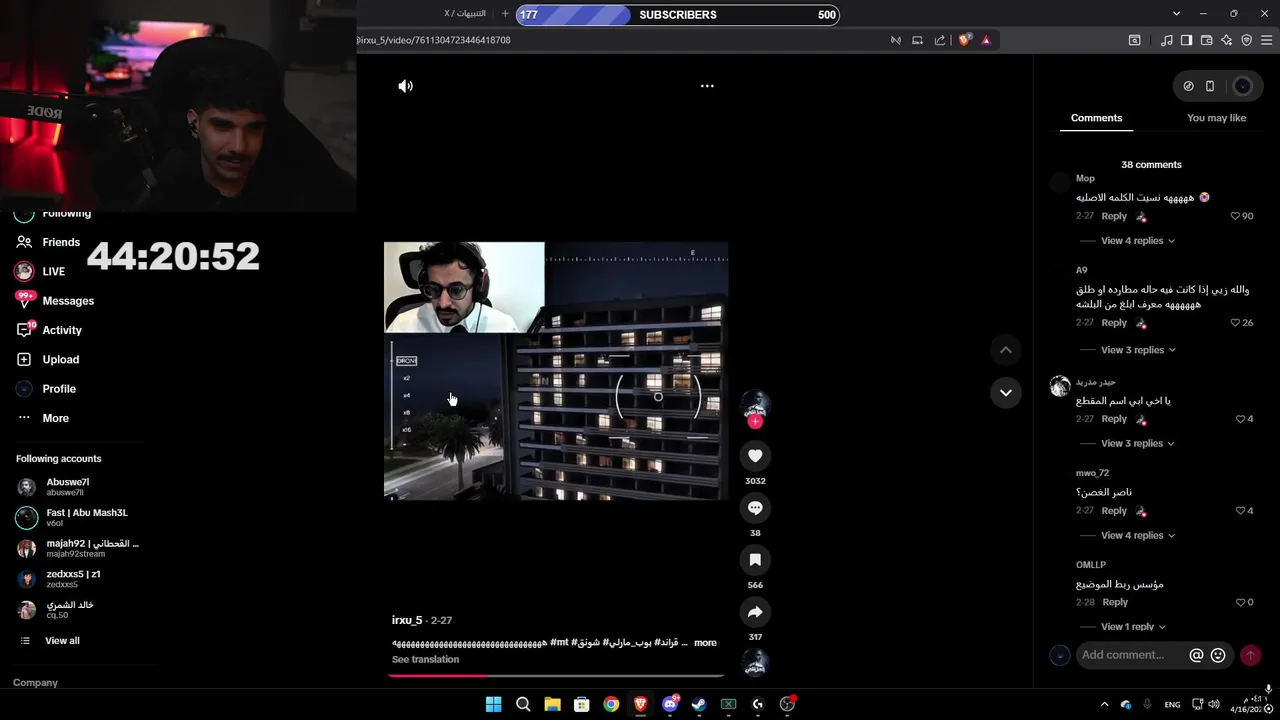
Task: Go to previous video with up arrow
Action: (1005, 350)
